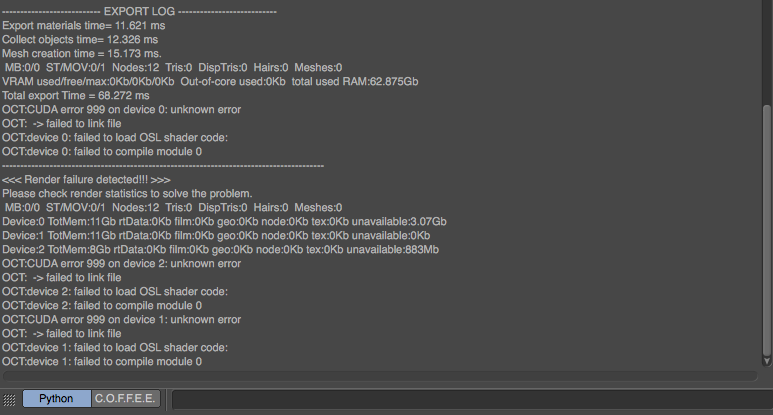The height and width of the screenshot is (415, 773).
Task: Click the vertical scrollbar track above the thumb
Action: (767, 50)
